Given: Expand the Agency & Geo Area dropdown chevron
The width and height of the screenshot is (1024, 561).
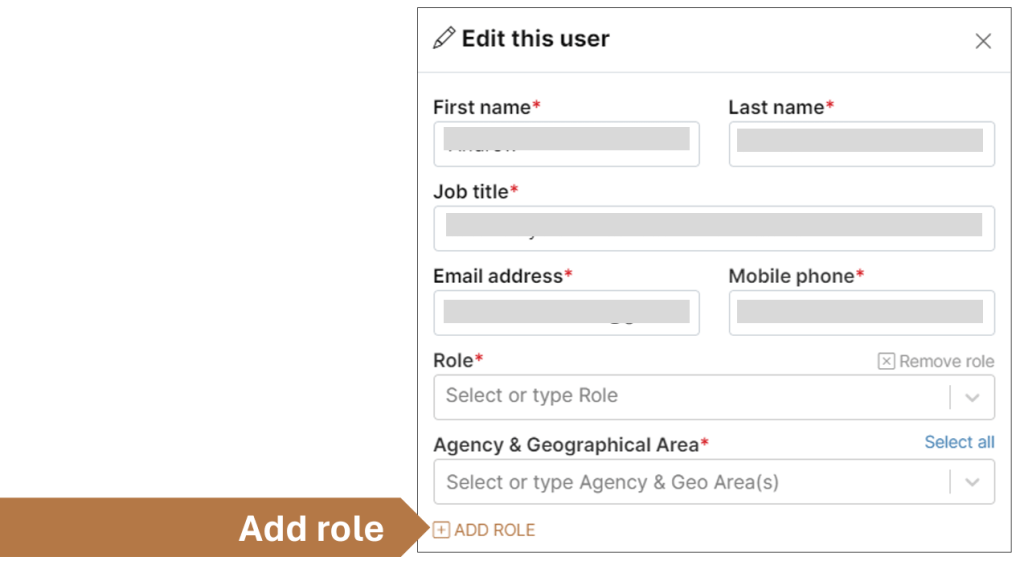Looking at the screenshot, I should tap(972, 482).
